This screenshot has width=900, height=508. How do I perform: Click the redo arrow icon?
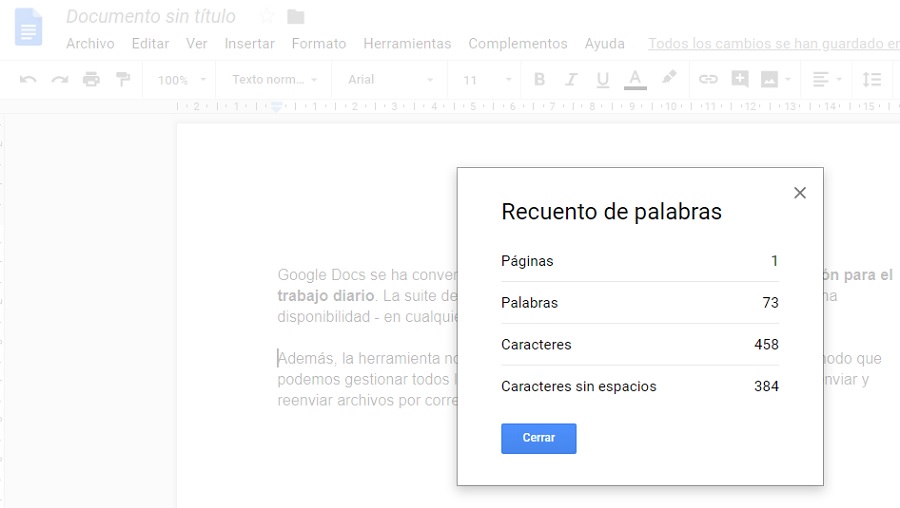click(60, 80)
